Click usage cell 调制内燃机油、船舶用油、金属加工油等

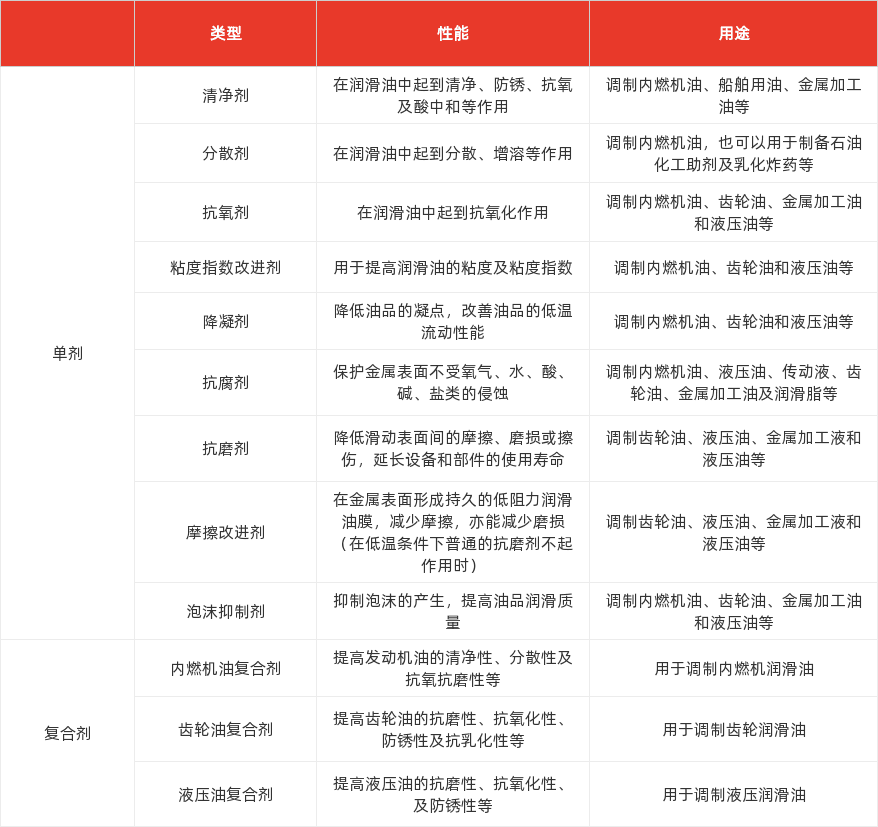click(734, 96)
